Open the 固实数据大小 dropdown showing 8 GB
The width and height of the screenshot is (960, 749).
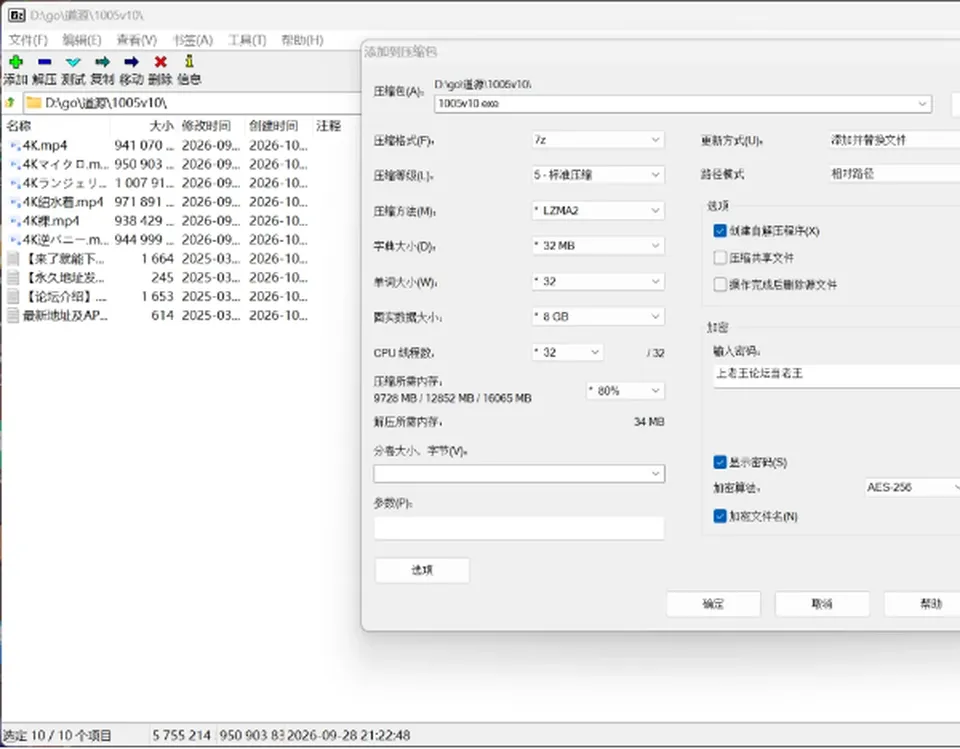coord(598,317)
